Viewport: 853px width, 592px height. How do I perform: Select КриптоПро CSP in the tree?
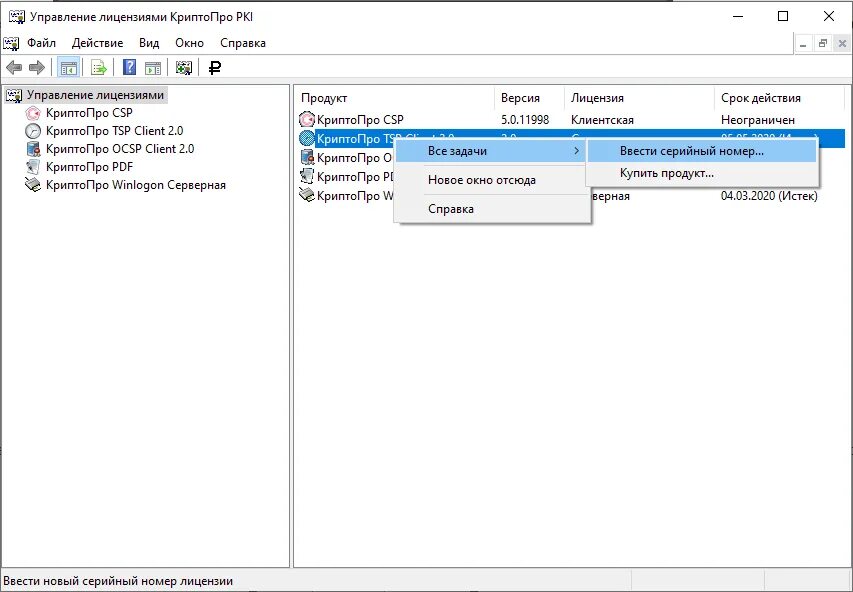pos(89,113)
